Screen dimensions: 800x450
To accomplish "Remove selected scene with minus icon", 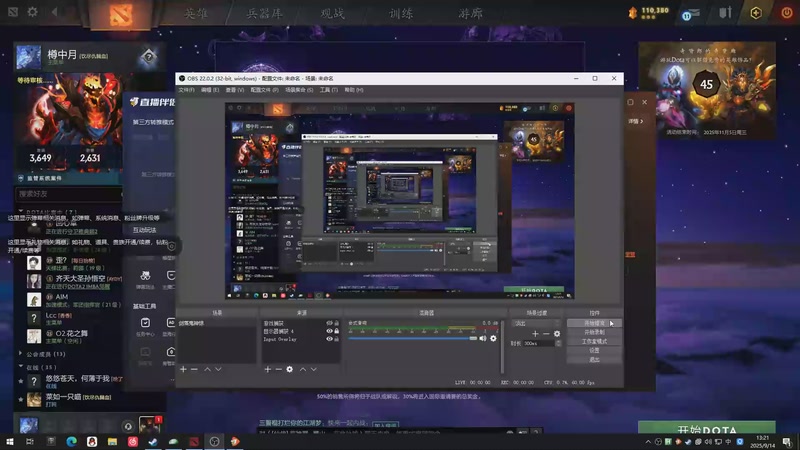I will point(194,369).
